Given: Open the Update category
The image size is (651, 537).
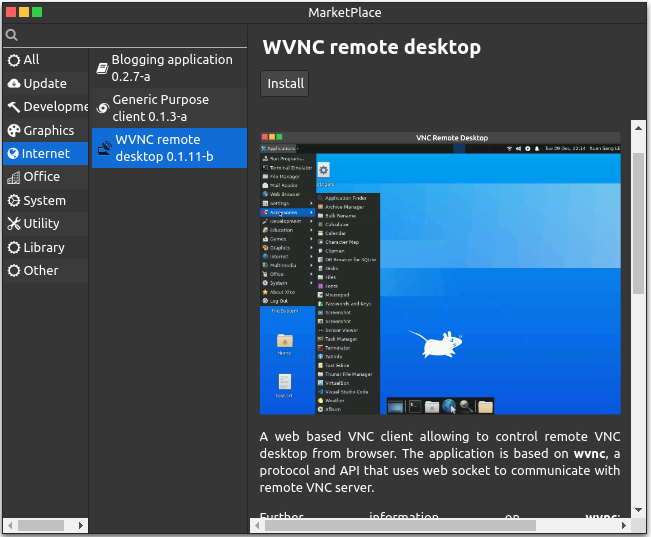Looking at the screenshot, I should coord(45,84).
